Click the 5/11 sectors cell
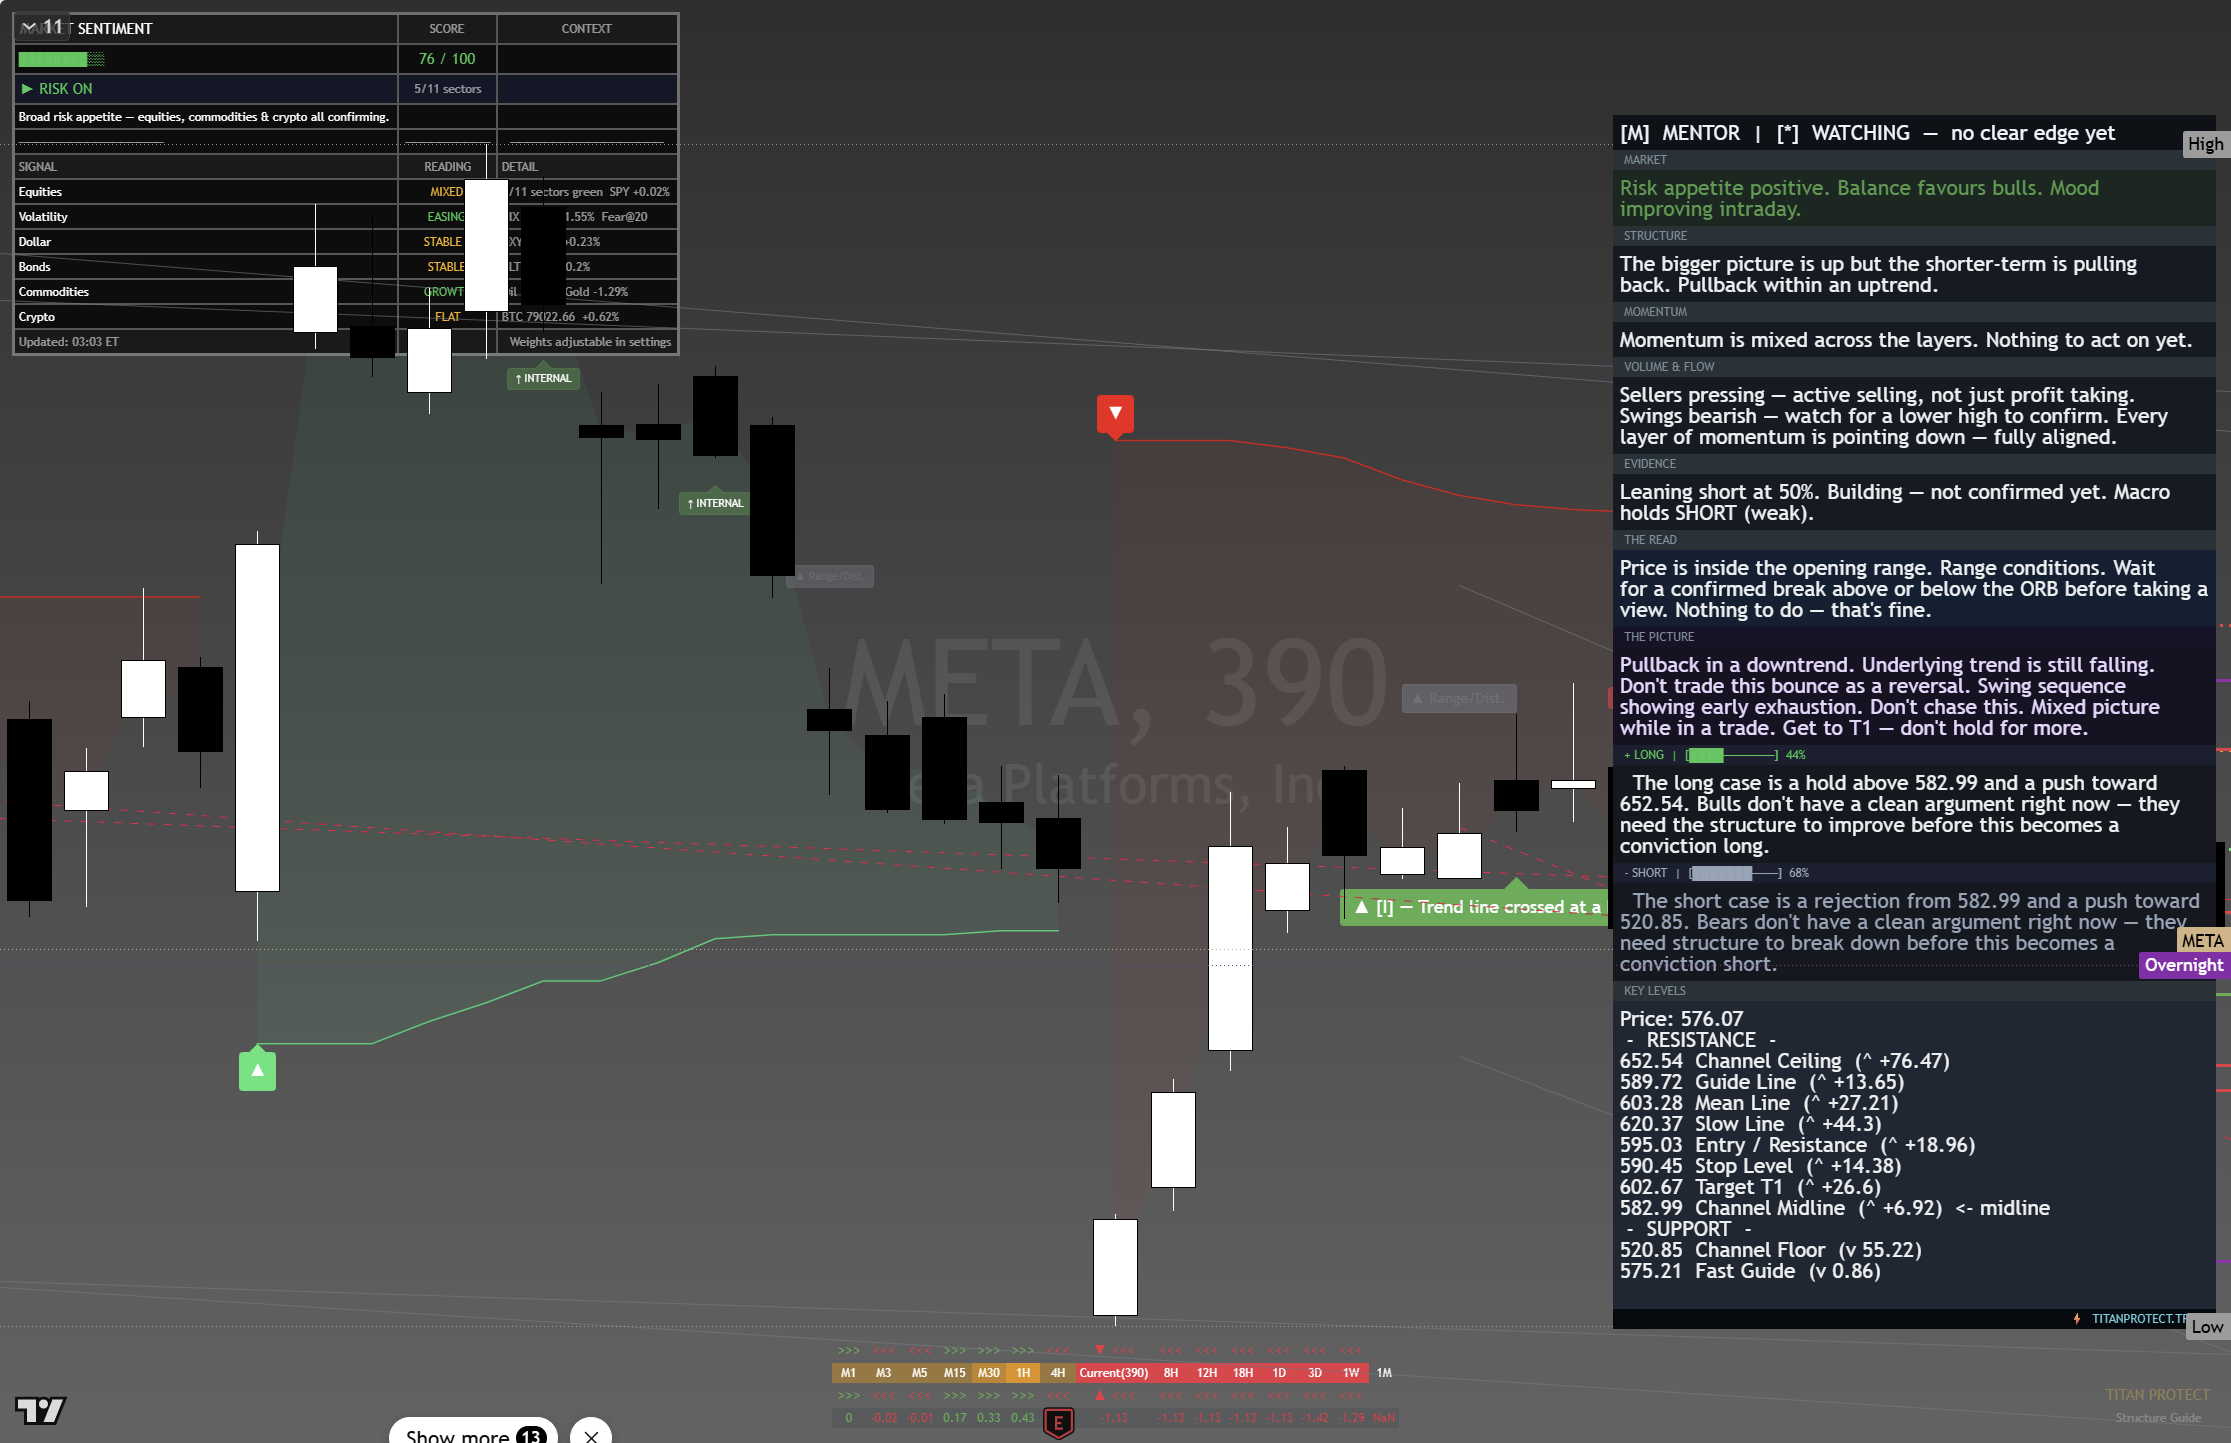 coord(447,89)
